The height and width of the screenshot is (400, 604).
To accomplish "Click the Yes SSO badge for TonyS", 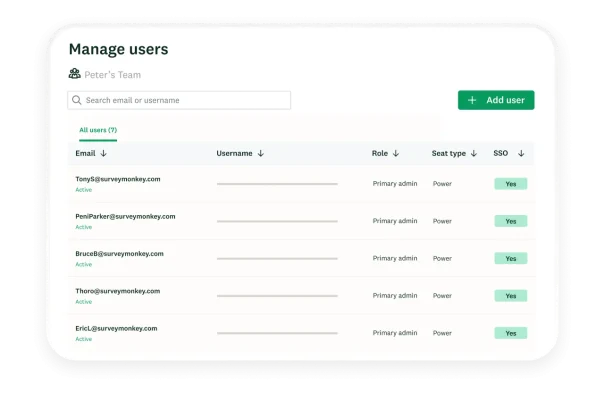I will (x=510, y=184).
